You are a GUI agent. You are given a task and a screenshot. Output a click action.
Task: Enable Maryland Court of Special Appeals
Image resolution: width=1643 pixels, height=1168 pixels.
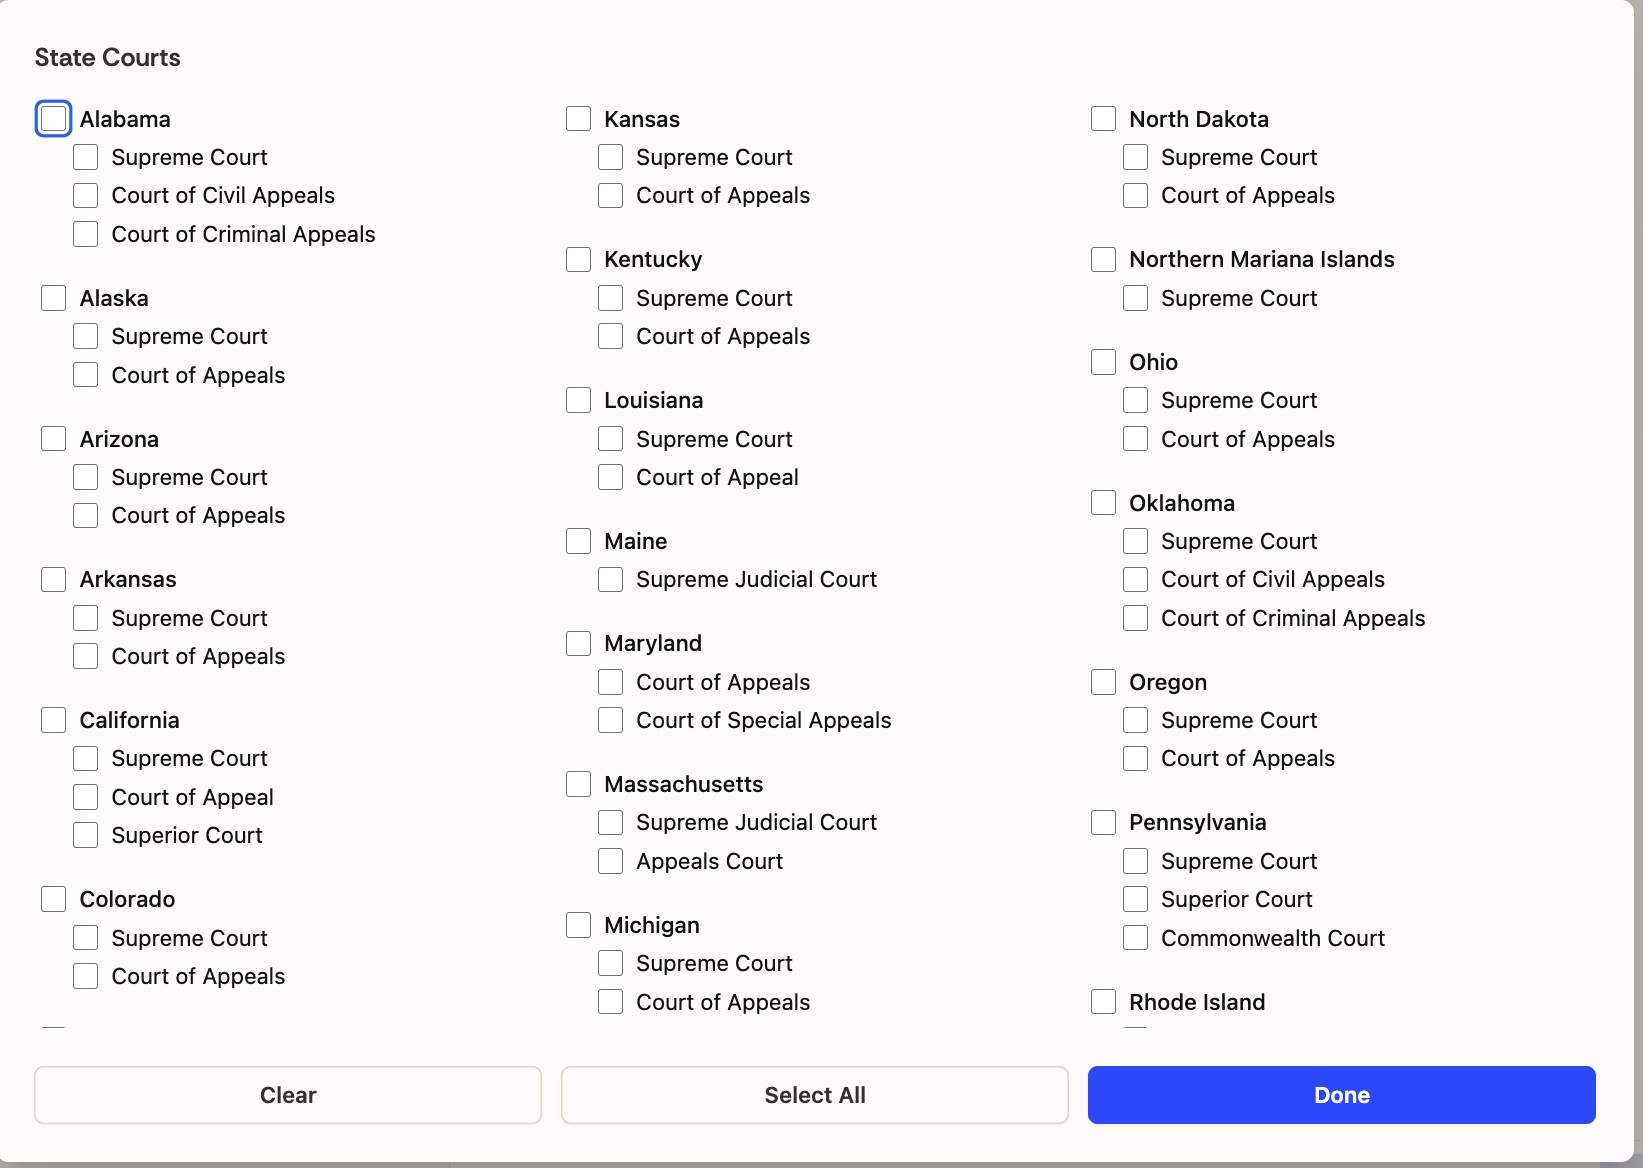coord(610,720)
